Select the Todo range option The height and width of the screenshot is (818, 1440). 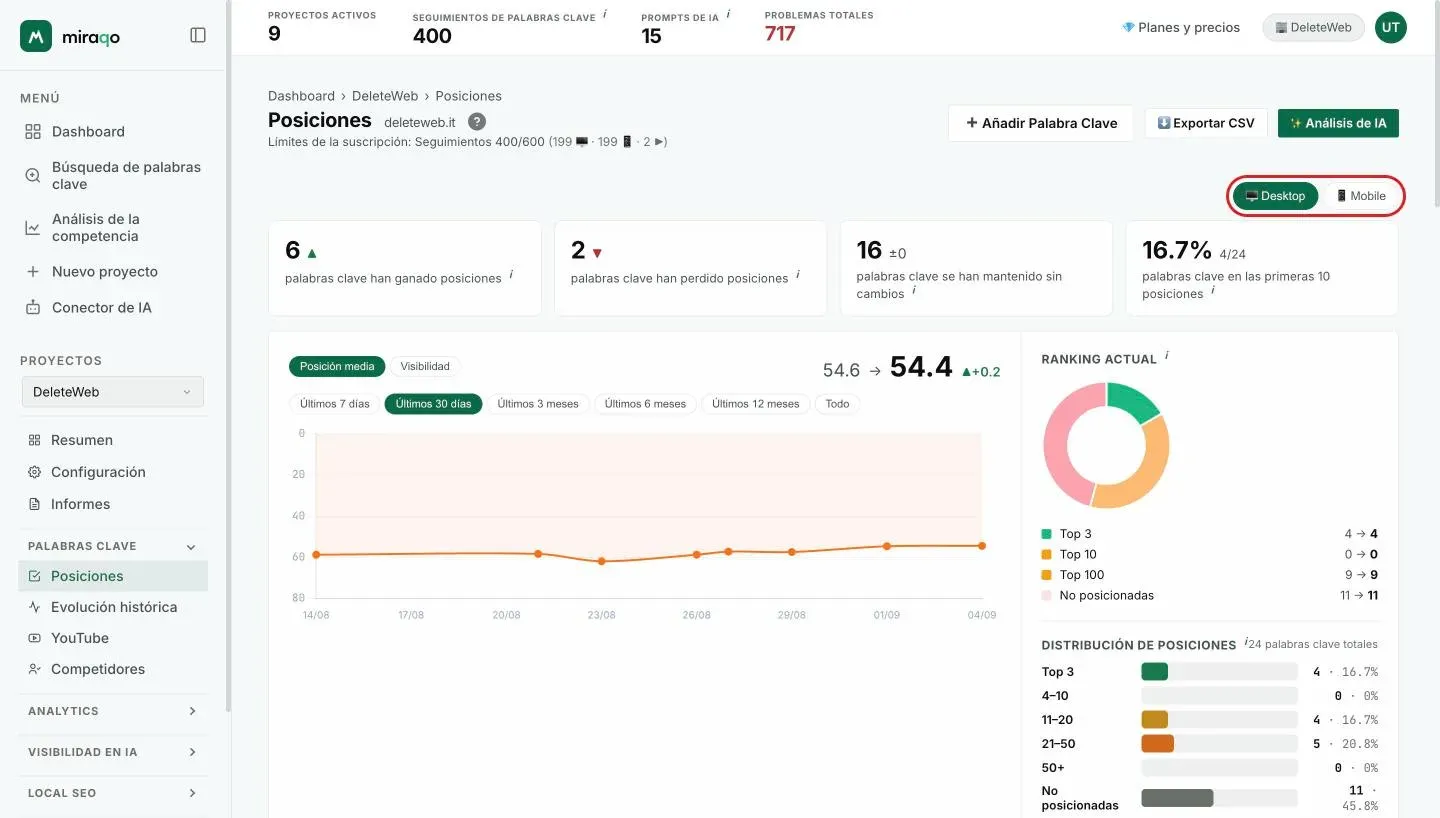point(837,404)
